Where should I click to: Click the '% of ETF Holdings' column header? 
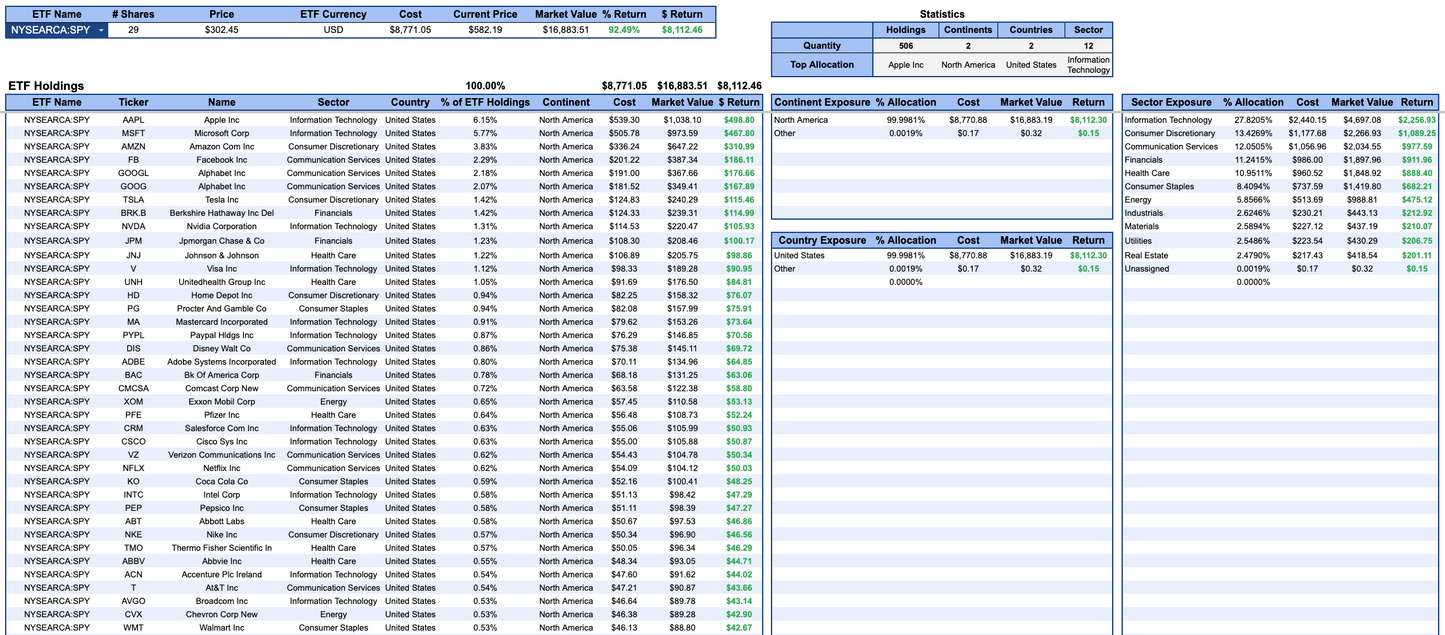(485, 102)
